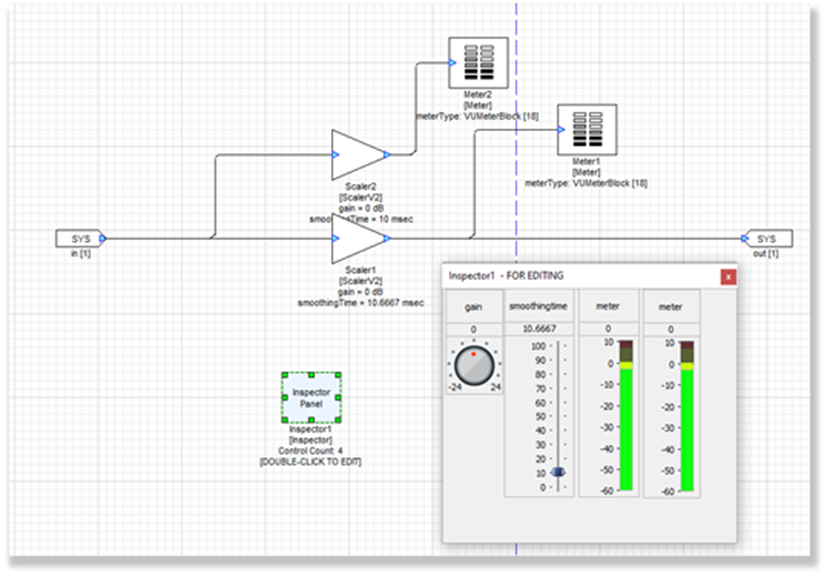827x576 pixels.
Task: Select the Meter1 VU meter block
Action: pos(586,130)
